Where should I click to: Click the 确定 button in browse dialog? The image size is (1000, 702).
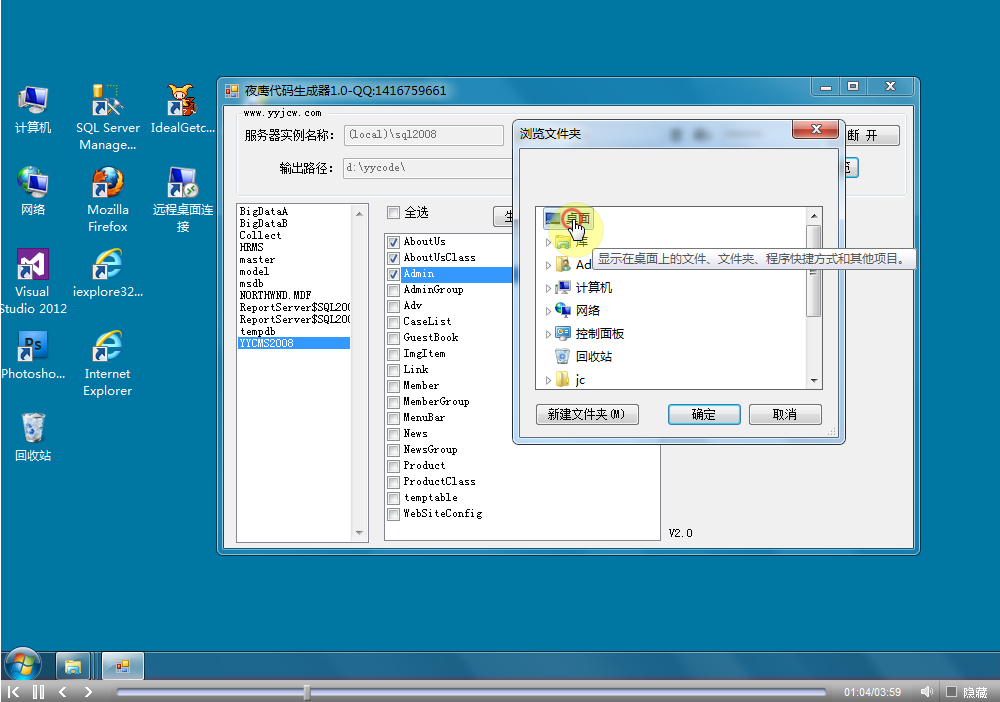tap(703, 414)
